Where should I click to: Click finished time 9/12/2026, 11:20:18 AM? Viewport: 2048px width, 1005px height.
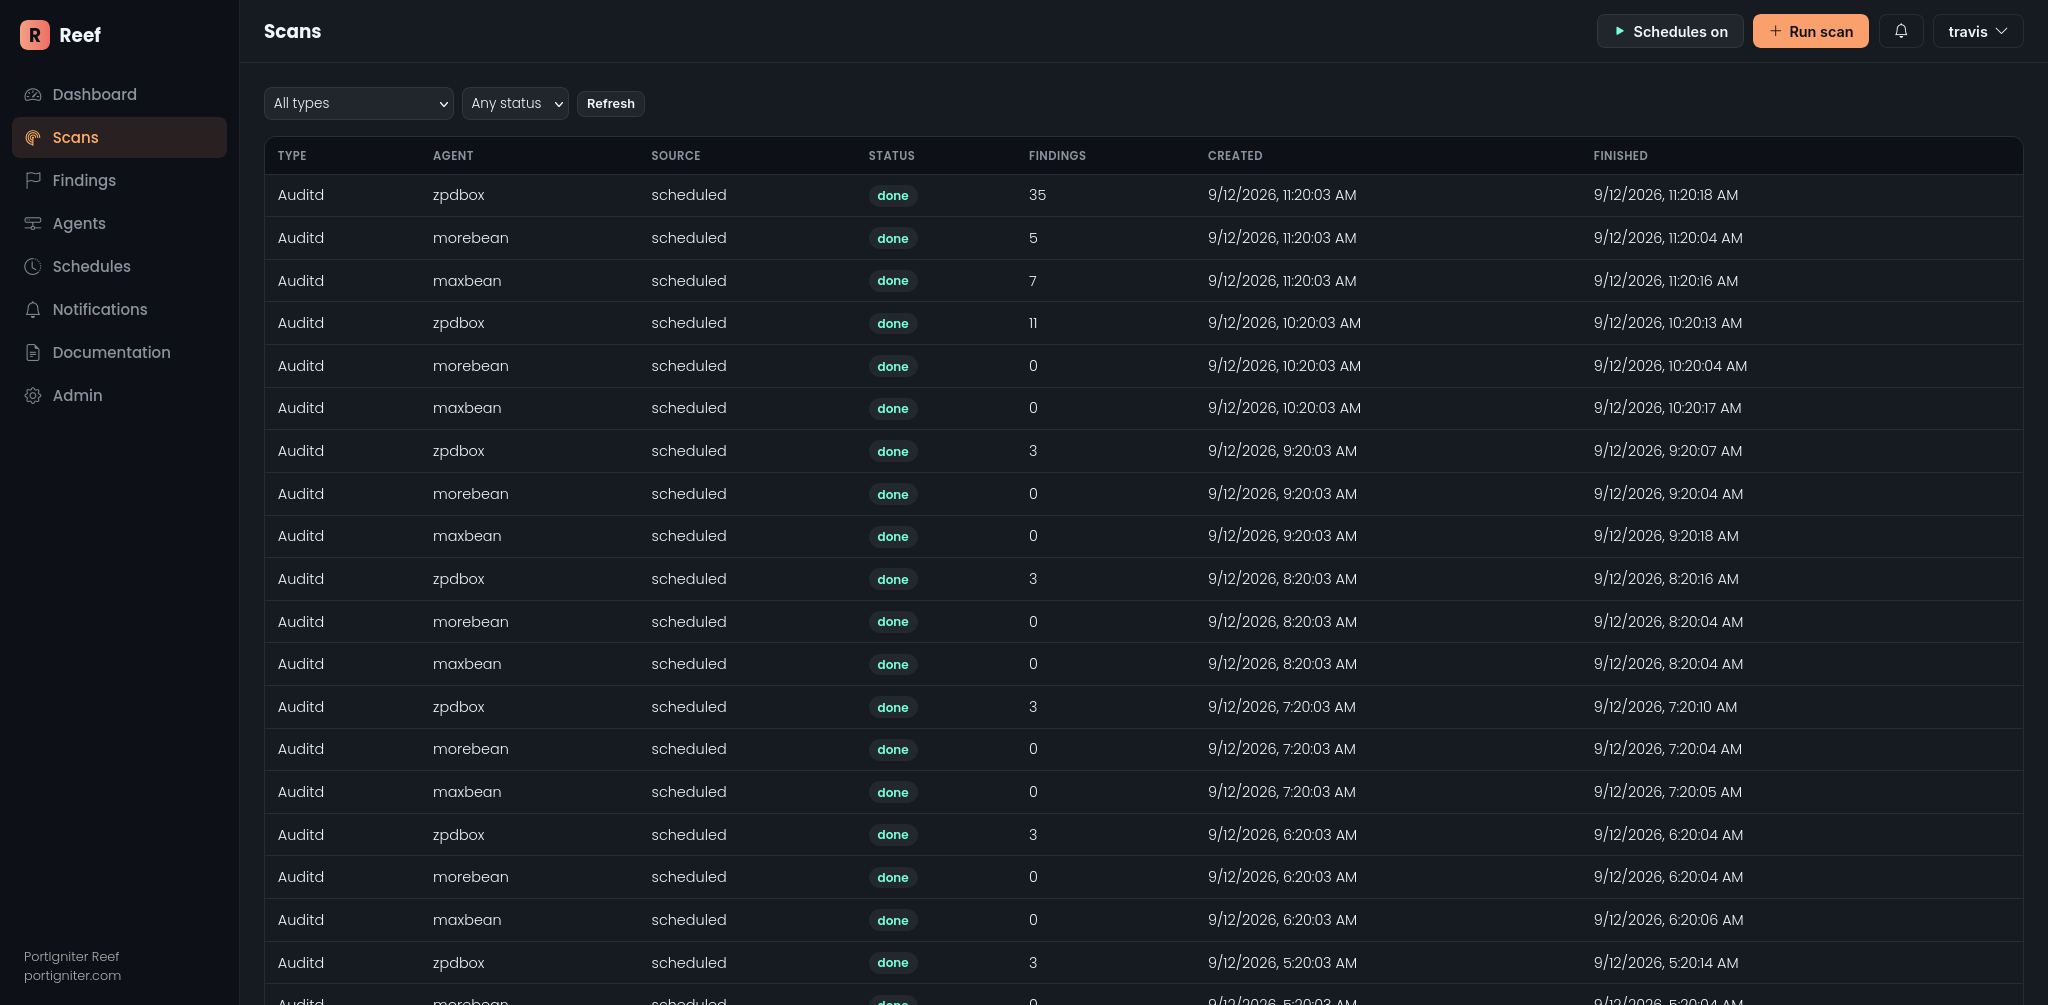[x=1665, y=196]
